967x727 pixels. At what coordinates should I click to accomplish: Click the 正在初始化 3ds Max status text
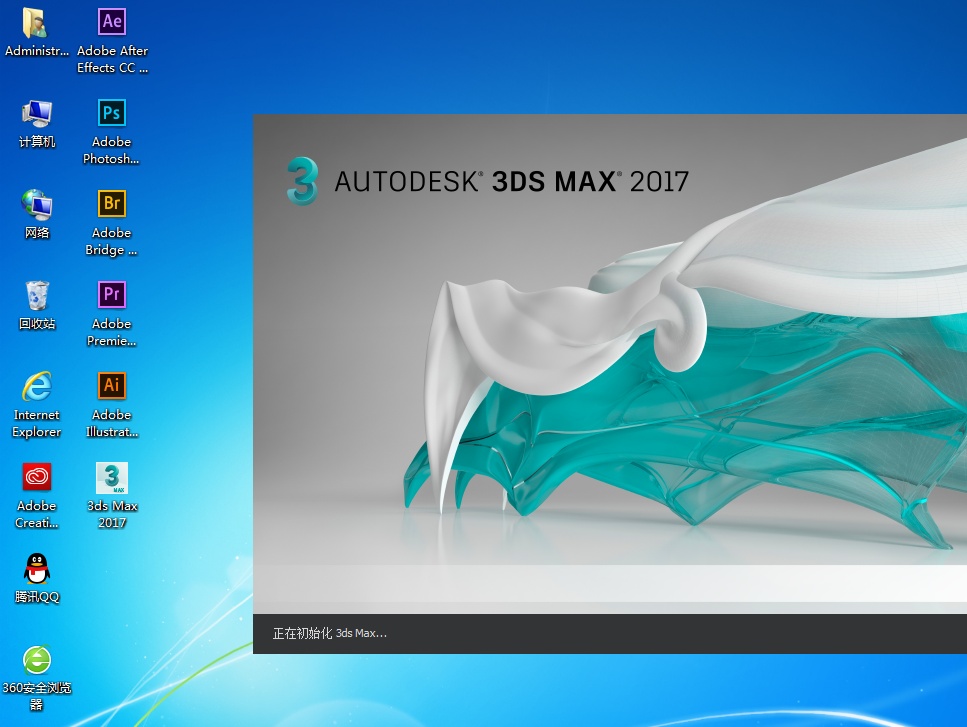tap(330, 633)
